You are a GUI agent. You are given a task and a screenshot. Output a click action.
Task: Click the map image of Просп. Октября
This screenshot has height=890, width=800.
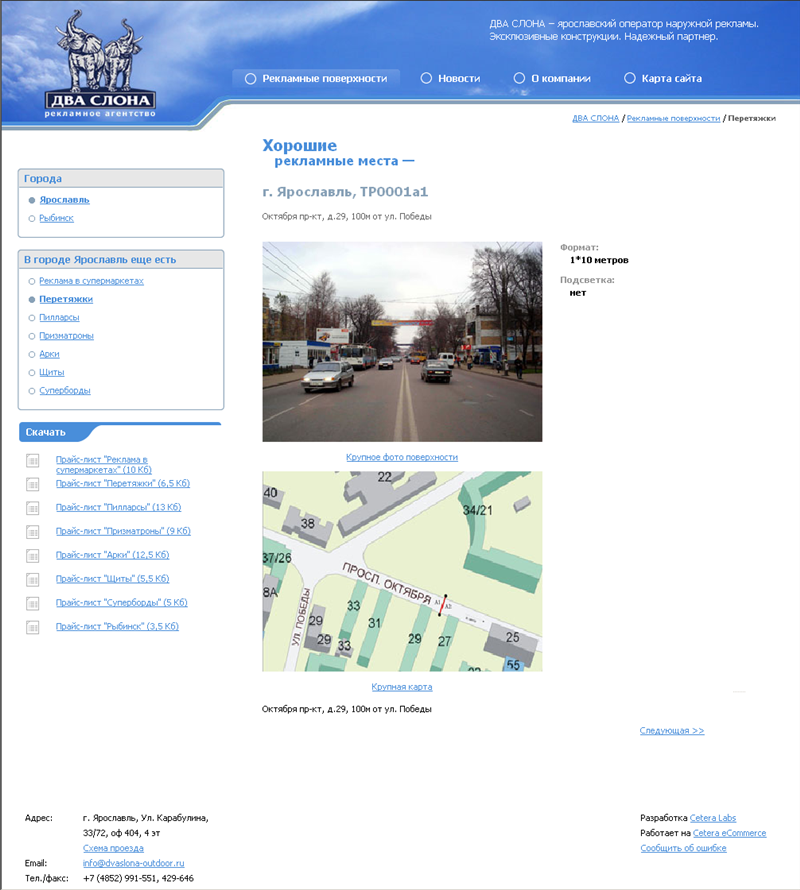tap(402, 571)
